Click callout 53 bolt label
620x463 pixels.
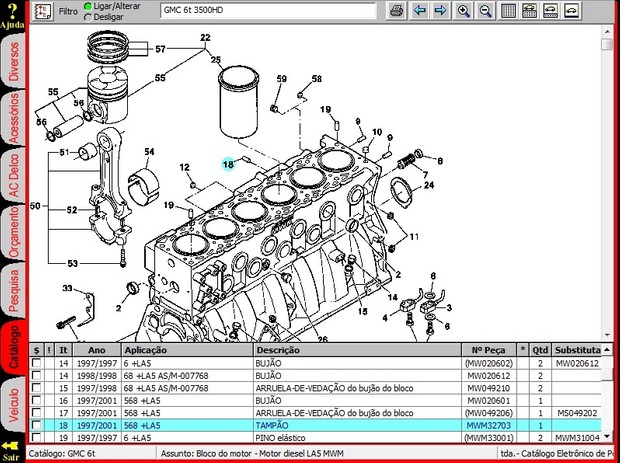[x=72, y=263]
